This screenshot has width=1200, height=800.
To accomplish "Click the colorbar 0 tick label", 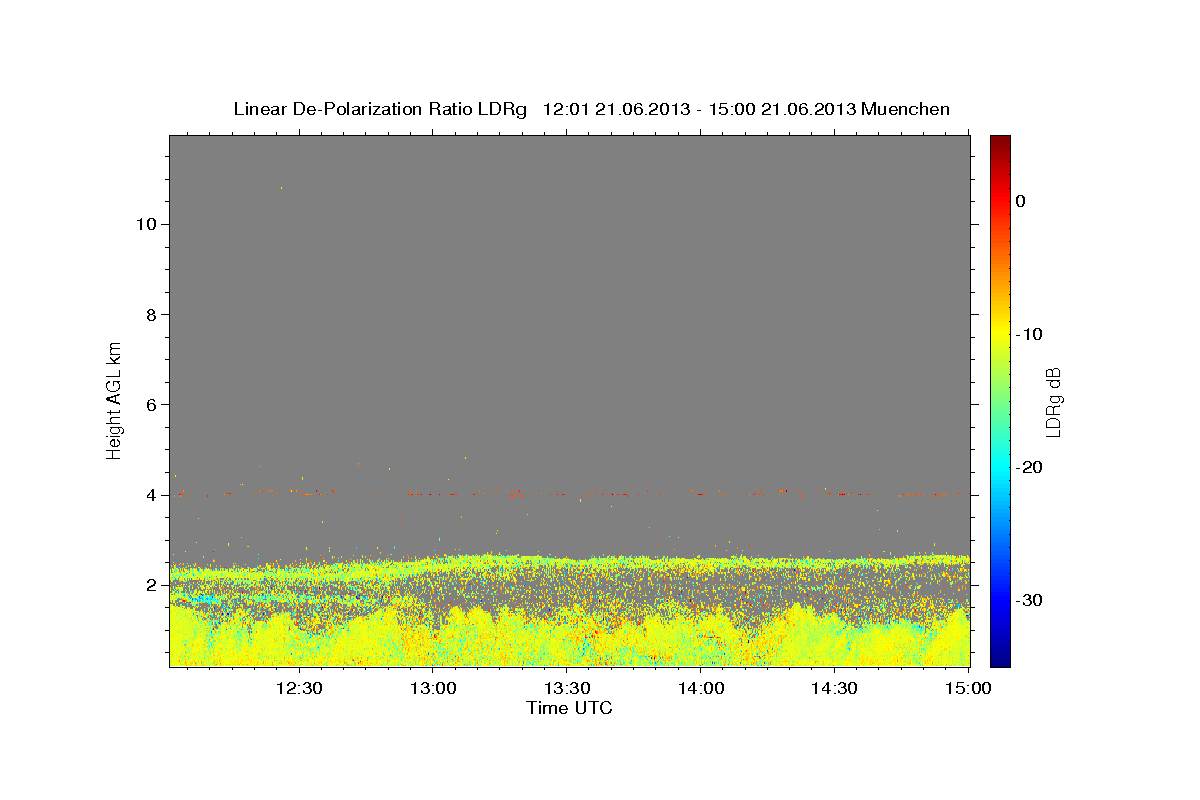I will tap(1021, 201).
